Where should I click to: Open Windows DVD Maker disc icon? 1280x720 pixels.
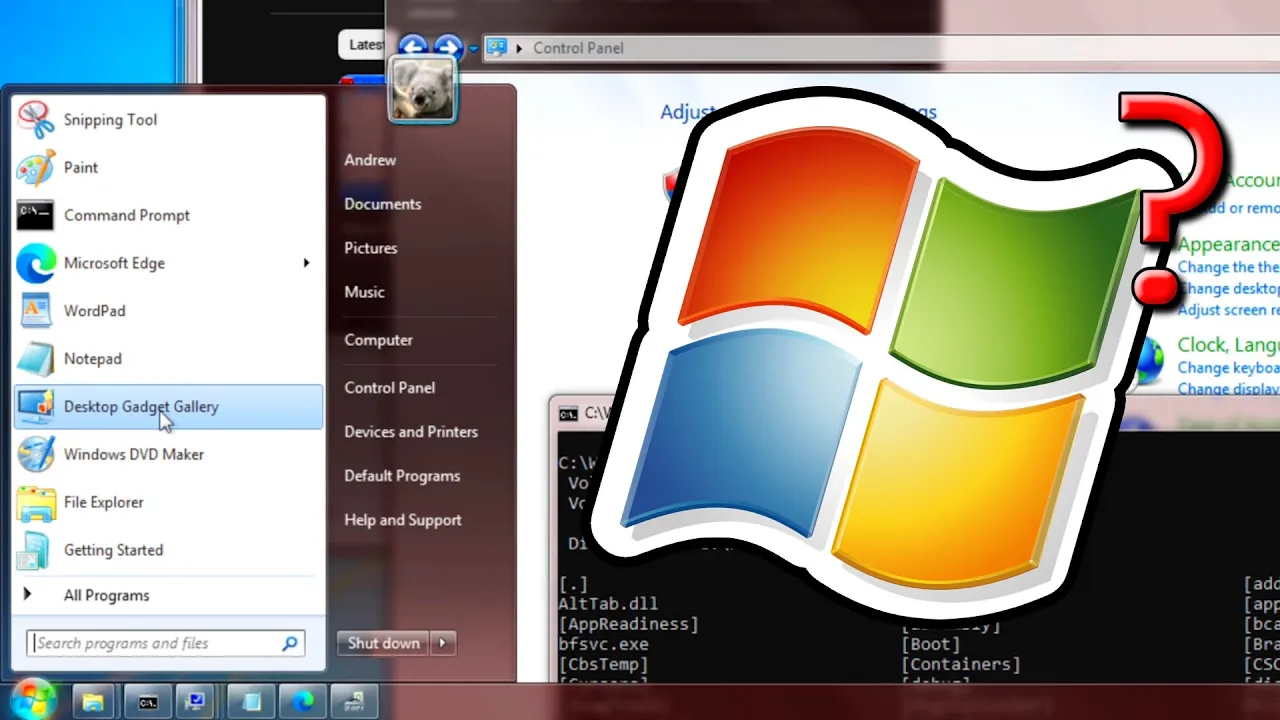36,454
